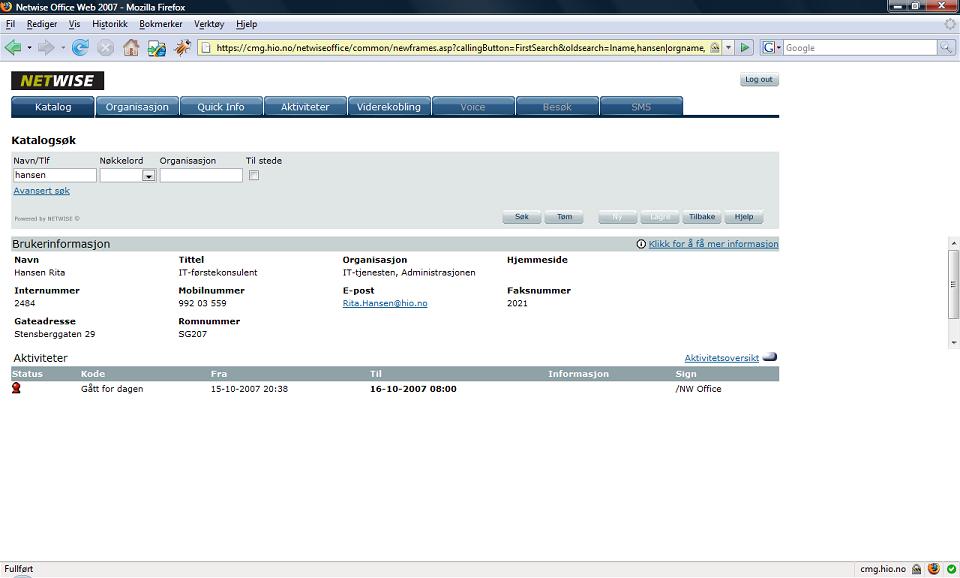Click the padlock icon in the address bar
The height and width of the screenshot is (578, 960).
click(714, 48)
